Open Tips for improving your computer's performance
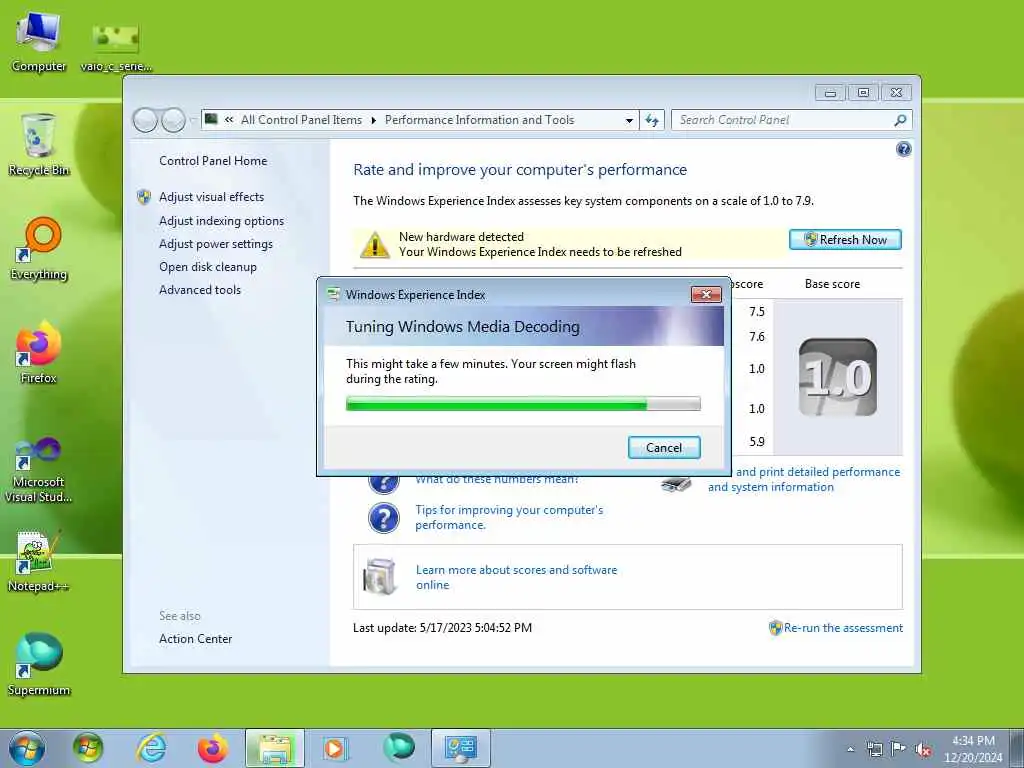The width and height of the screenshot is (1024, 768). 509,517
